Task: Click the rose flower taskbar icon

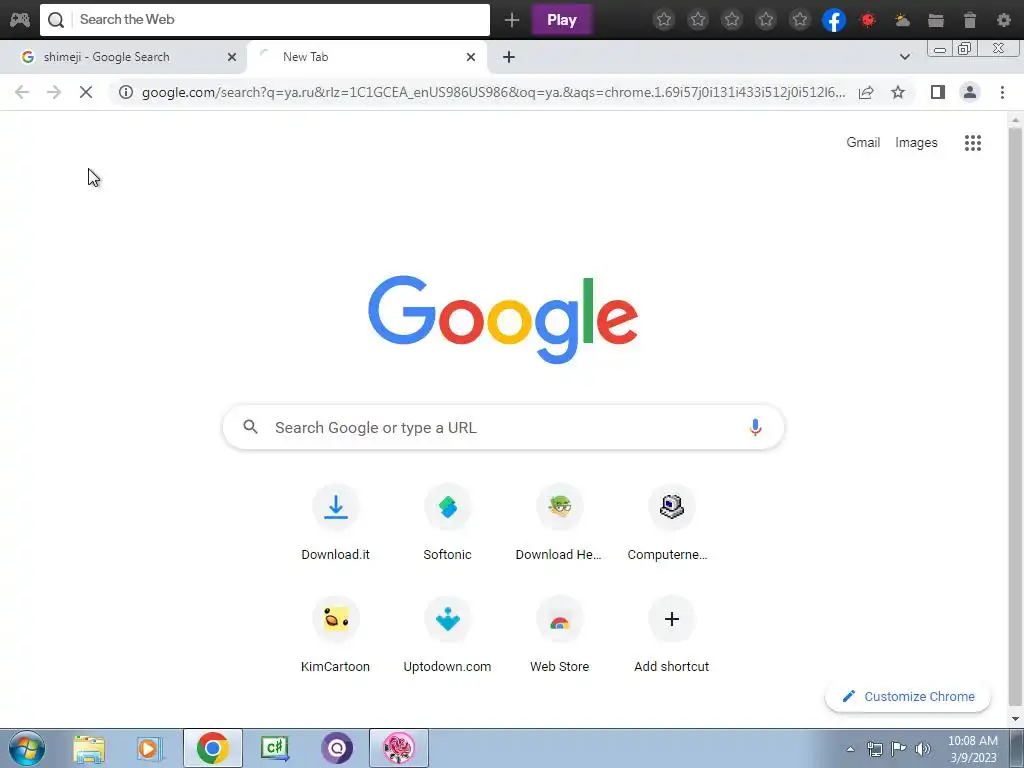Action: click(x=399, y=748)
